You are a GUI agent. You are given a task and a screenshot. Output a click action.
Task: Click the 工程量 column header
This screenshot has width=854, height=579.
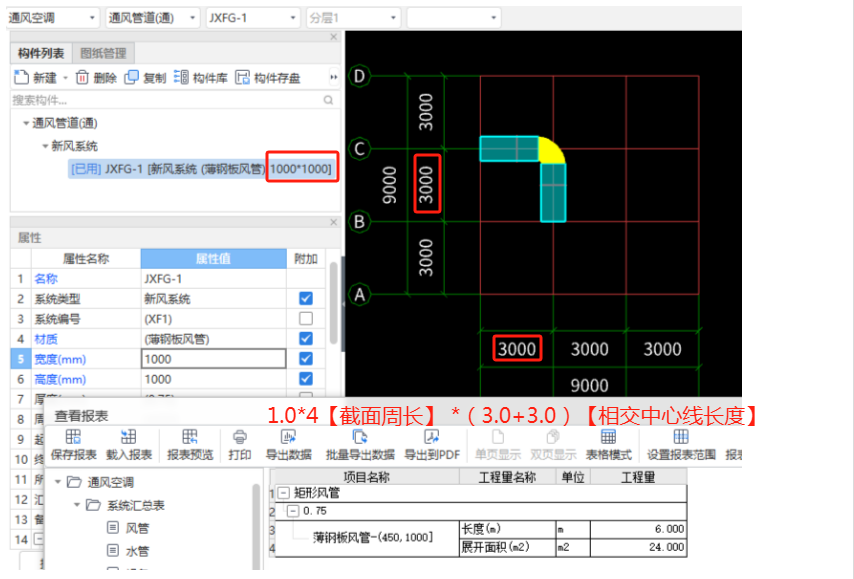click(x=638, y=477)
